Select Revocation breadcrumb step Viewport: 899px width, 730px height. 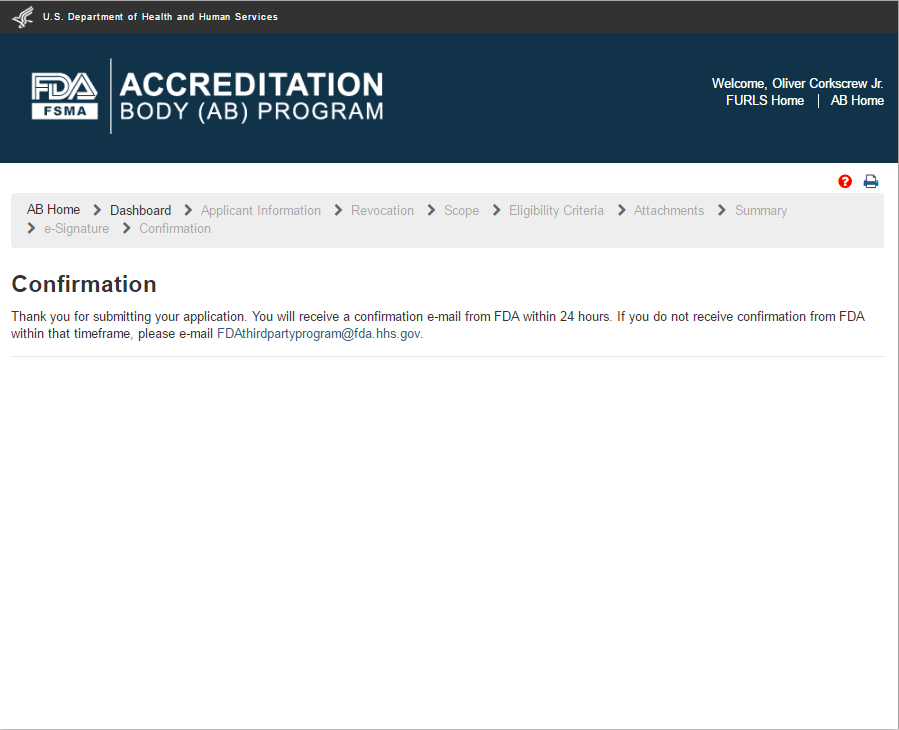pos(382,210)
